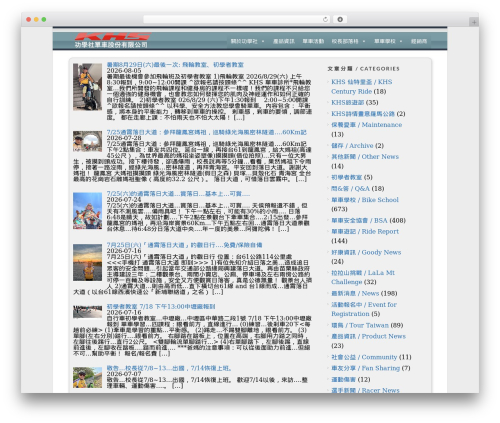Click thumbnail of 敬告 校長 post

click(87, 377)
